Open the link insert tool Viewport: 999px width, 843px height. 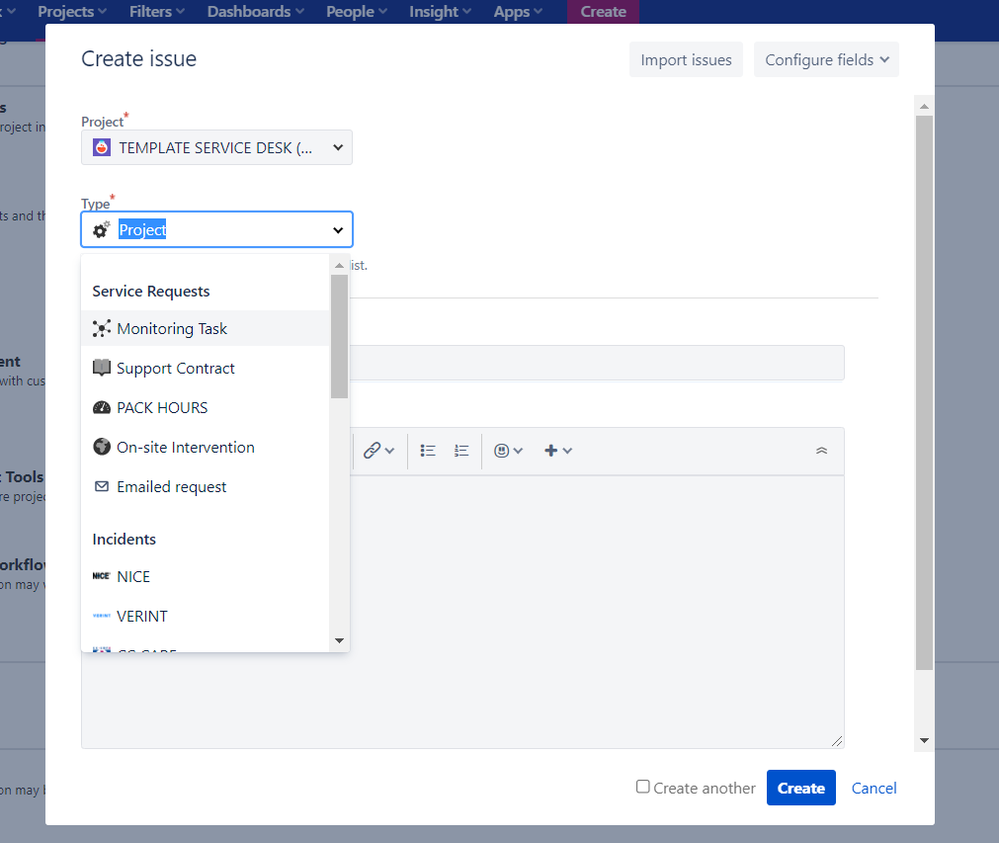(x=379, y=450)
